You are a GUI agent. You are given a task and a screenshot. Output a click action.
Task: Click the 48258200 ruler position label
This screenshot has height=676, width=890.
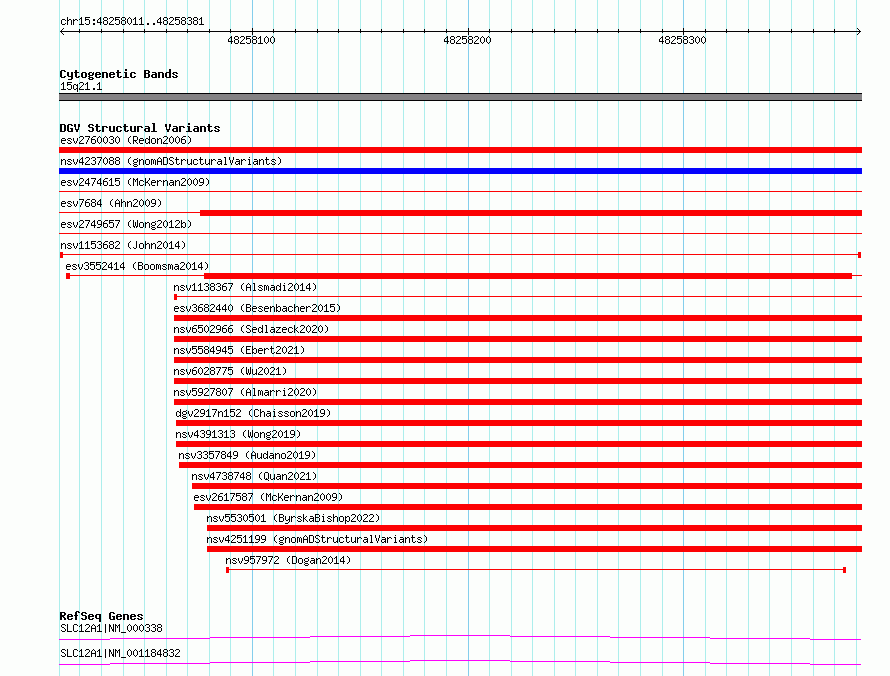[467, 40]
